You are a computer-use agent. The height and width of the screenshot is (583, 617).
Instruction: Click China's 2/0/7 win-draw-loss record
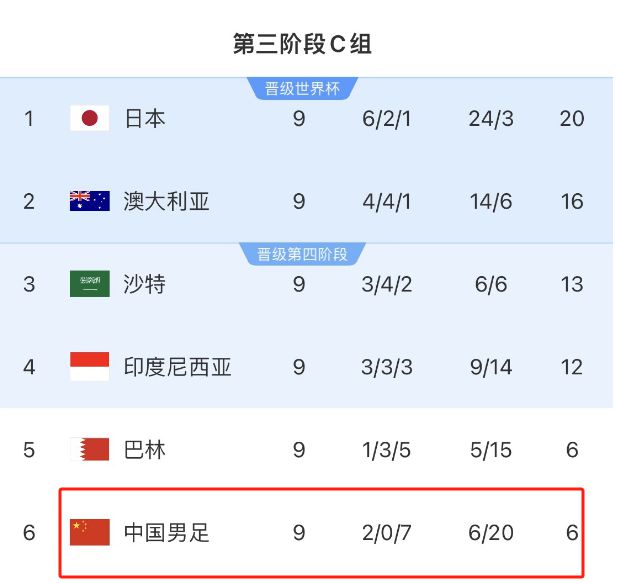coord(387,532)
